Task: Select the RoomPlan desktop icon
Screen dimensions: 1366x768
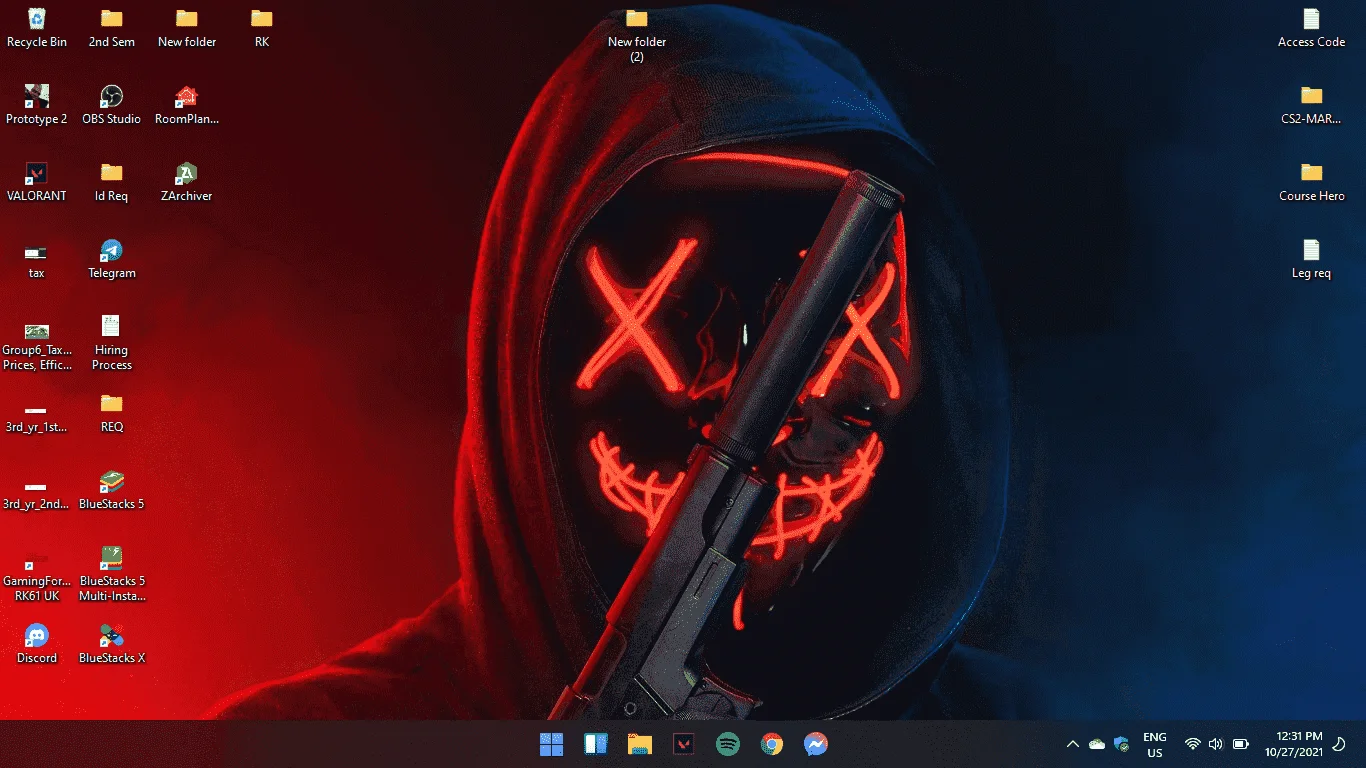Action: point(187,105)
